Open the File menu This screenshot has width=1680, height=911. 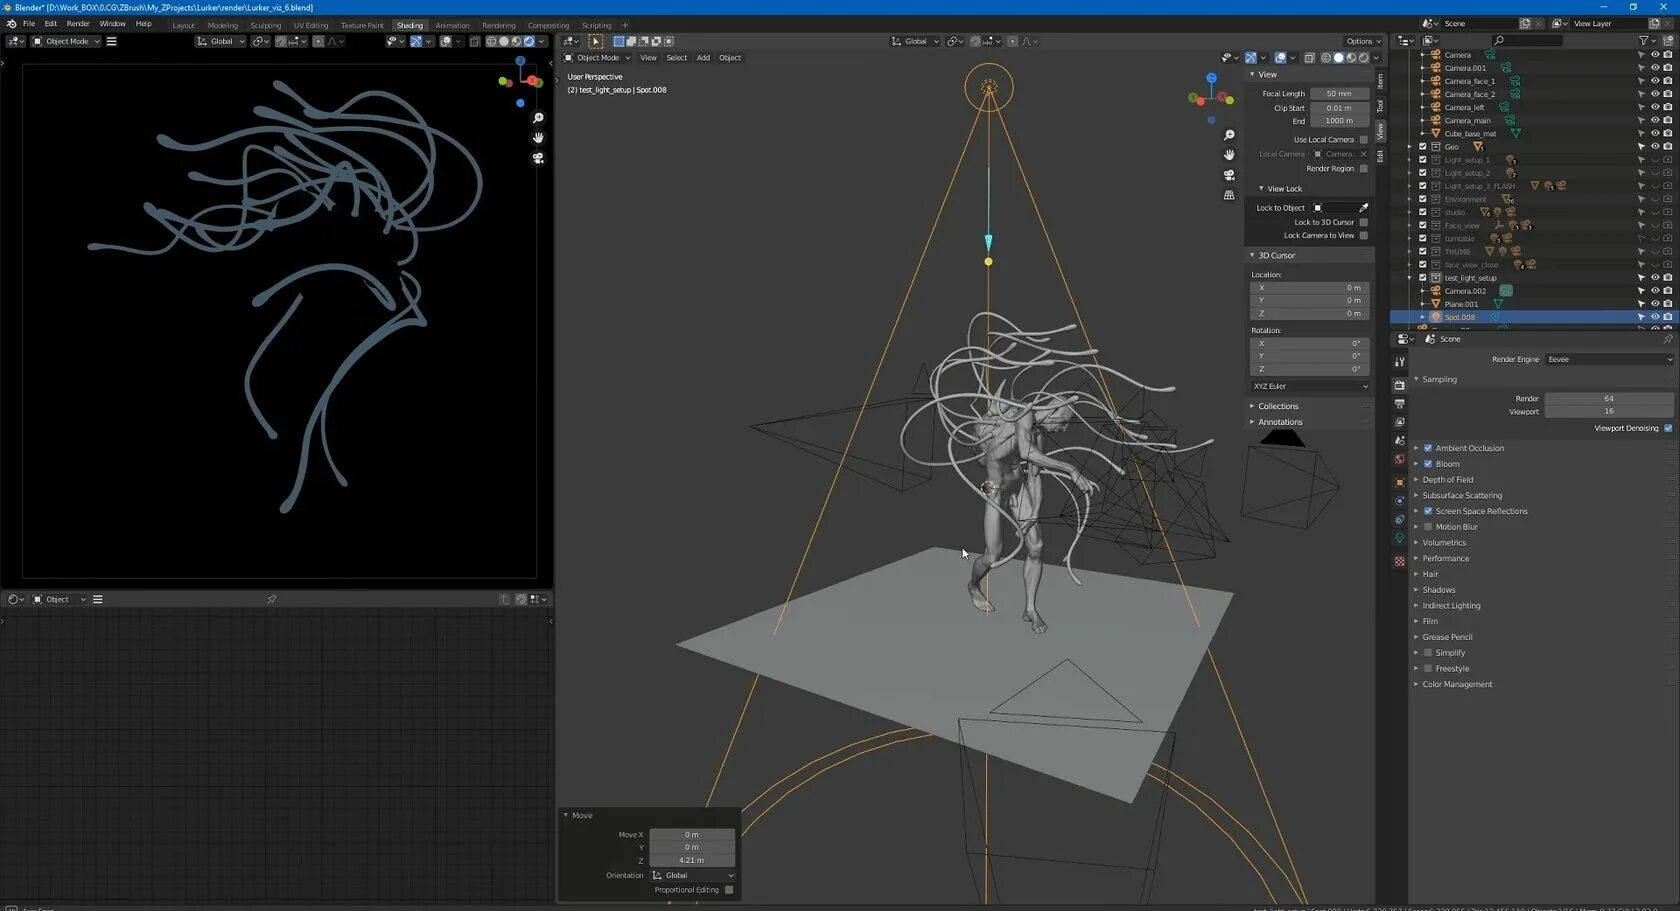(x=29, y=24)
